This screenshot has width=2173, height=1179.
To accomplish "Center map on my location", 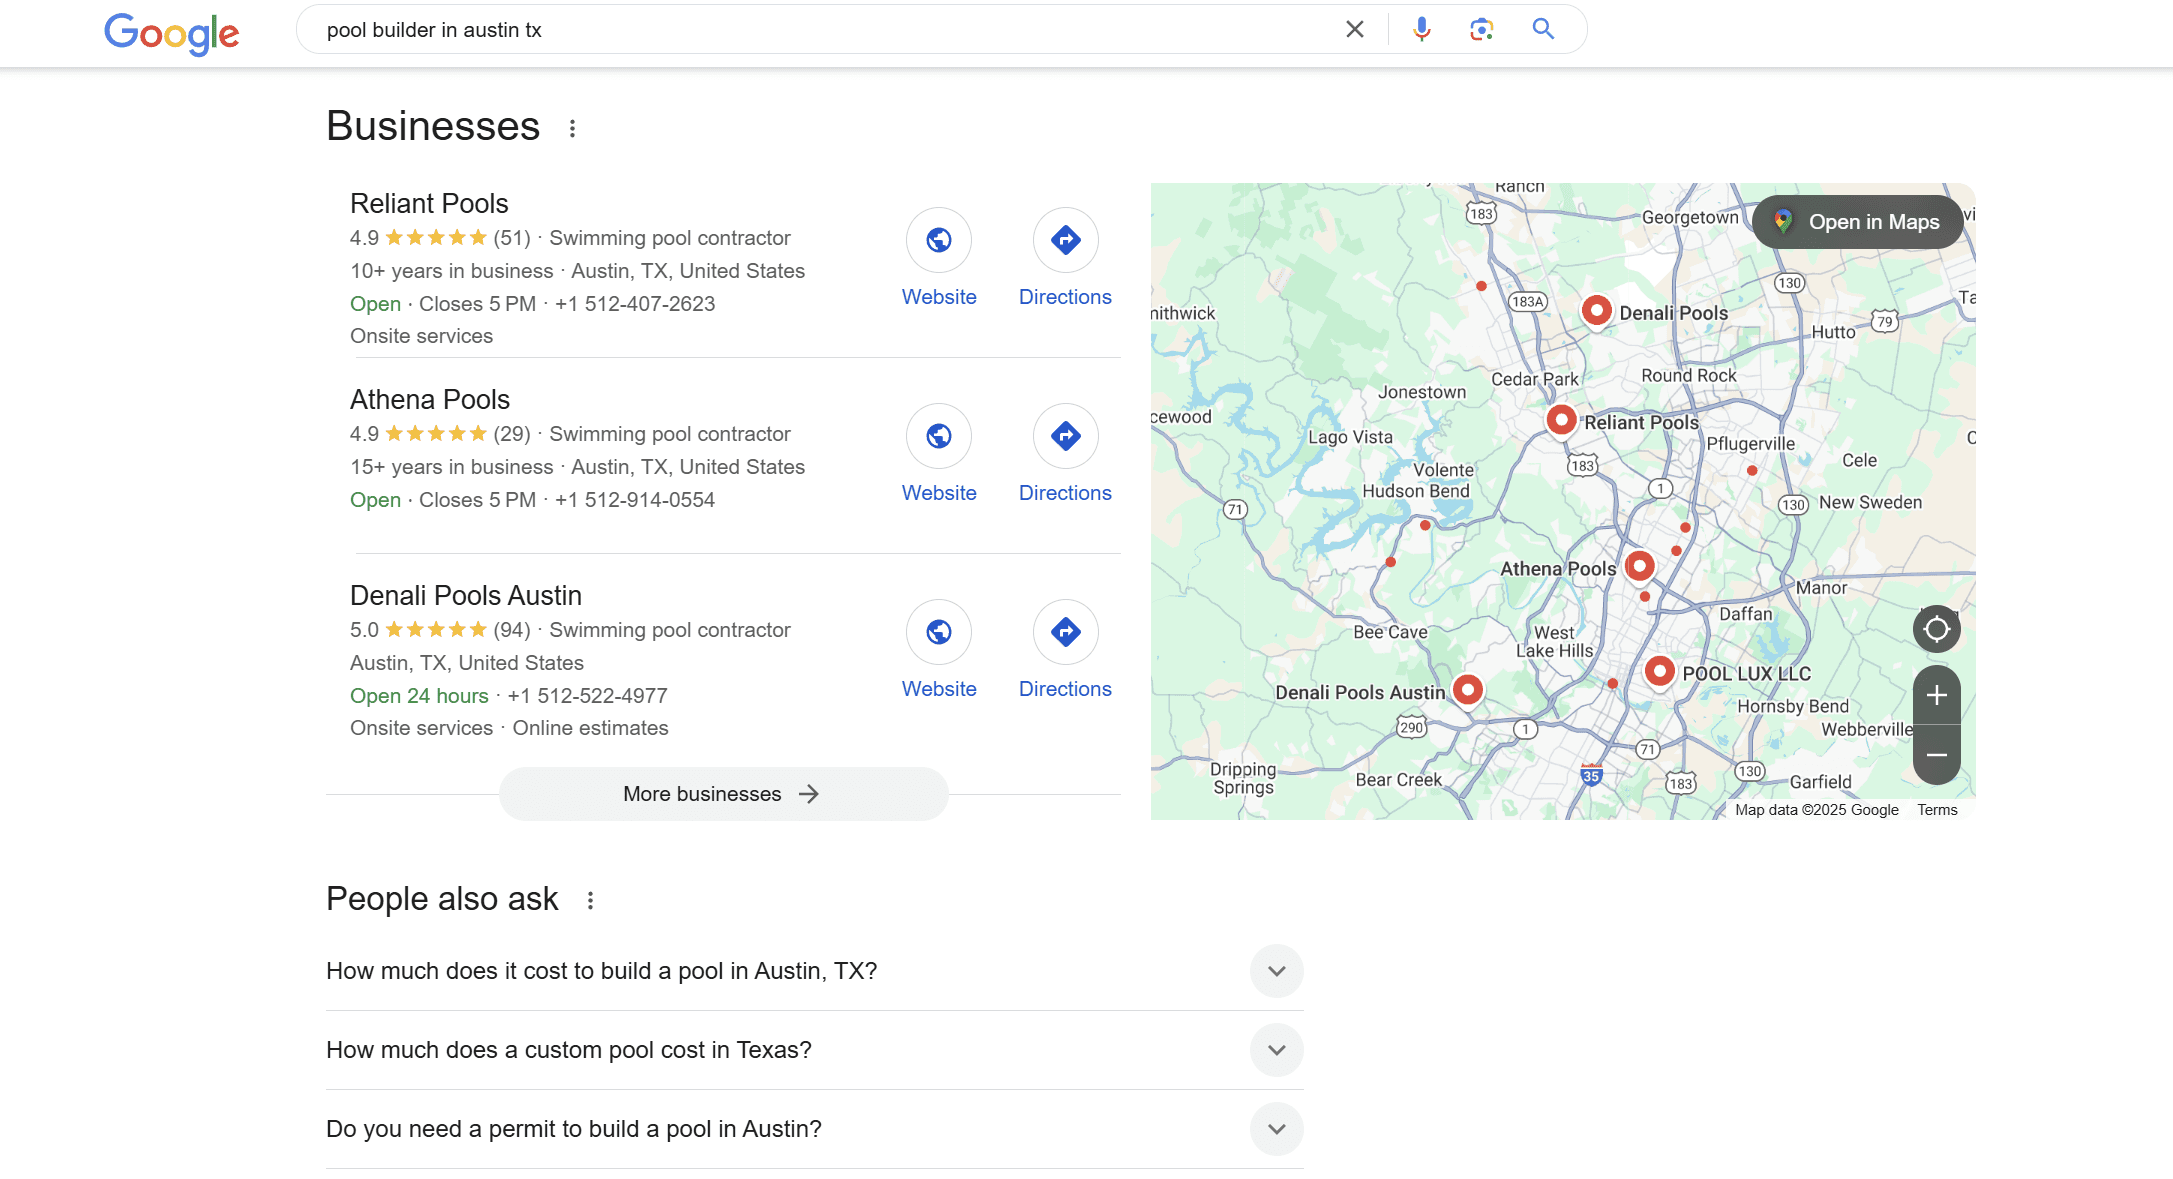I will point(1937,629).
